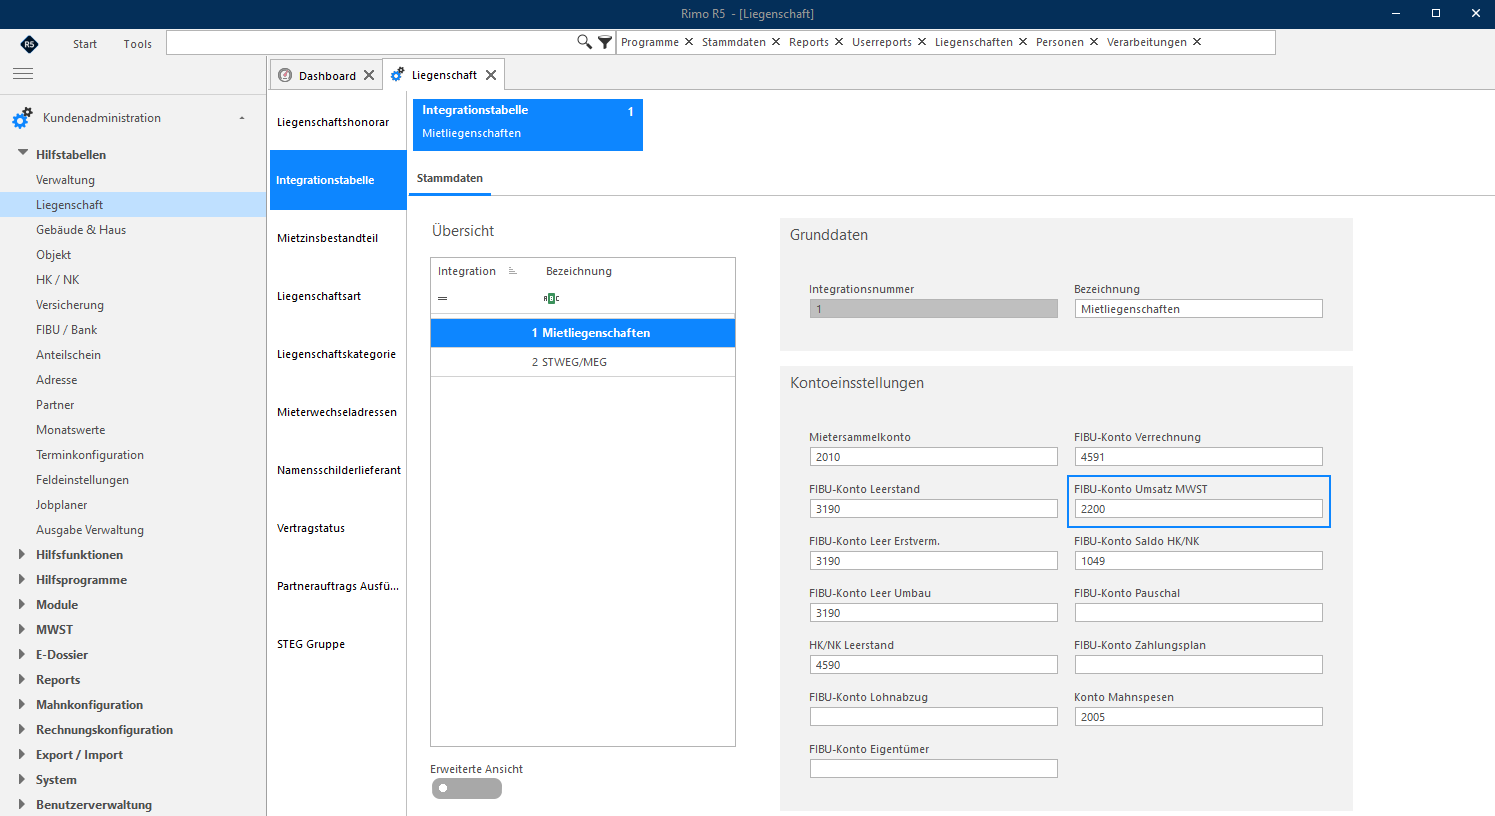Click the funnel filter icon
This screenshot has width=1495, height=816.
(x=604, y=42)
